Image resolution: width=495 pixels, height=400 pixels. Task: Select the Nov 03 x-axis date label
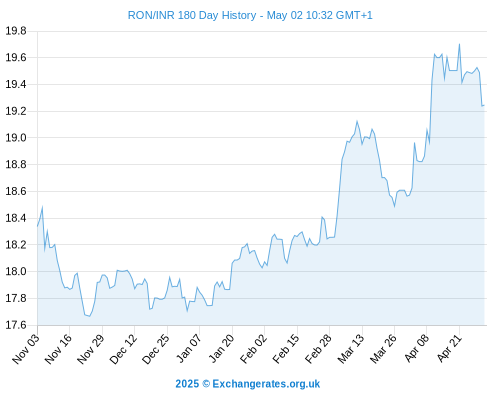point(26,348)
